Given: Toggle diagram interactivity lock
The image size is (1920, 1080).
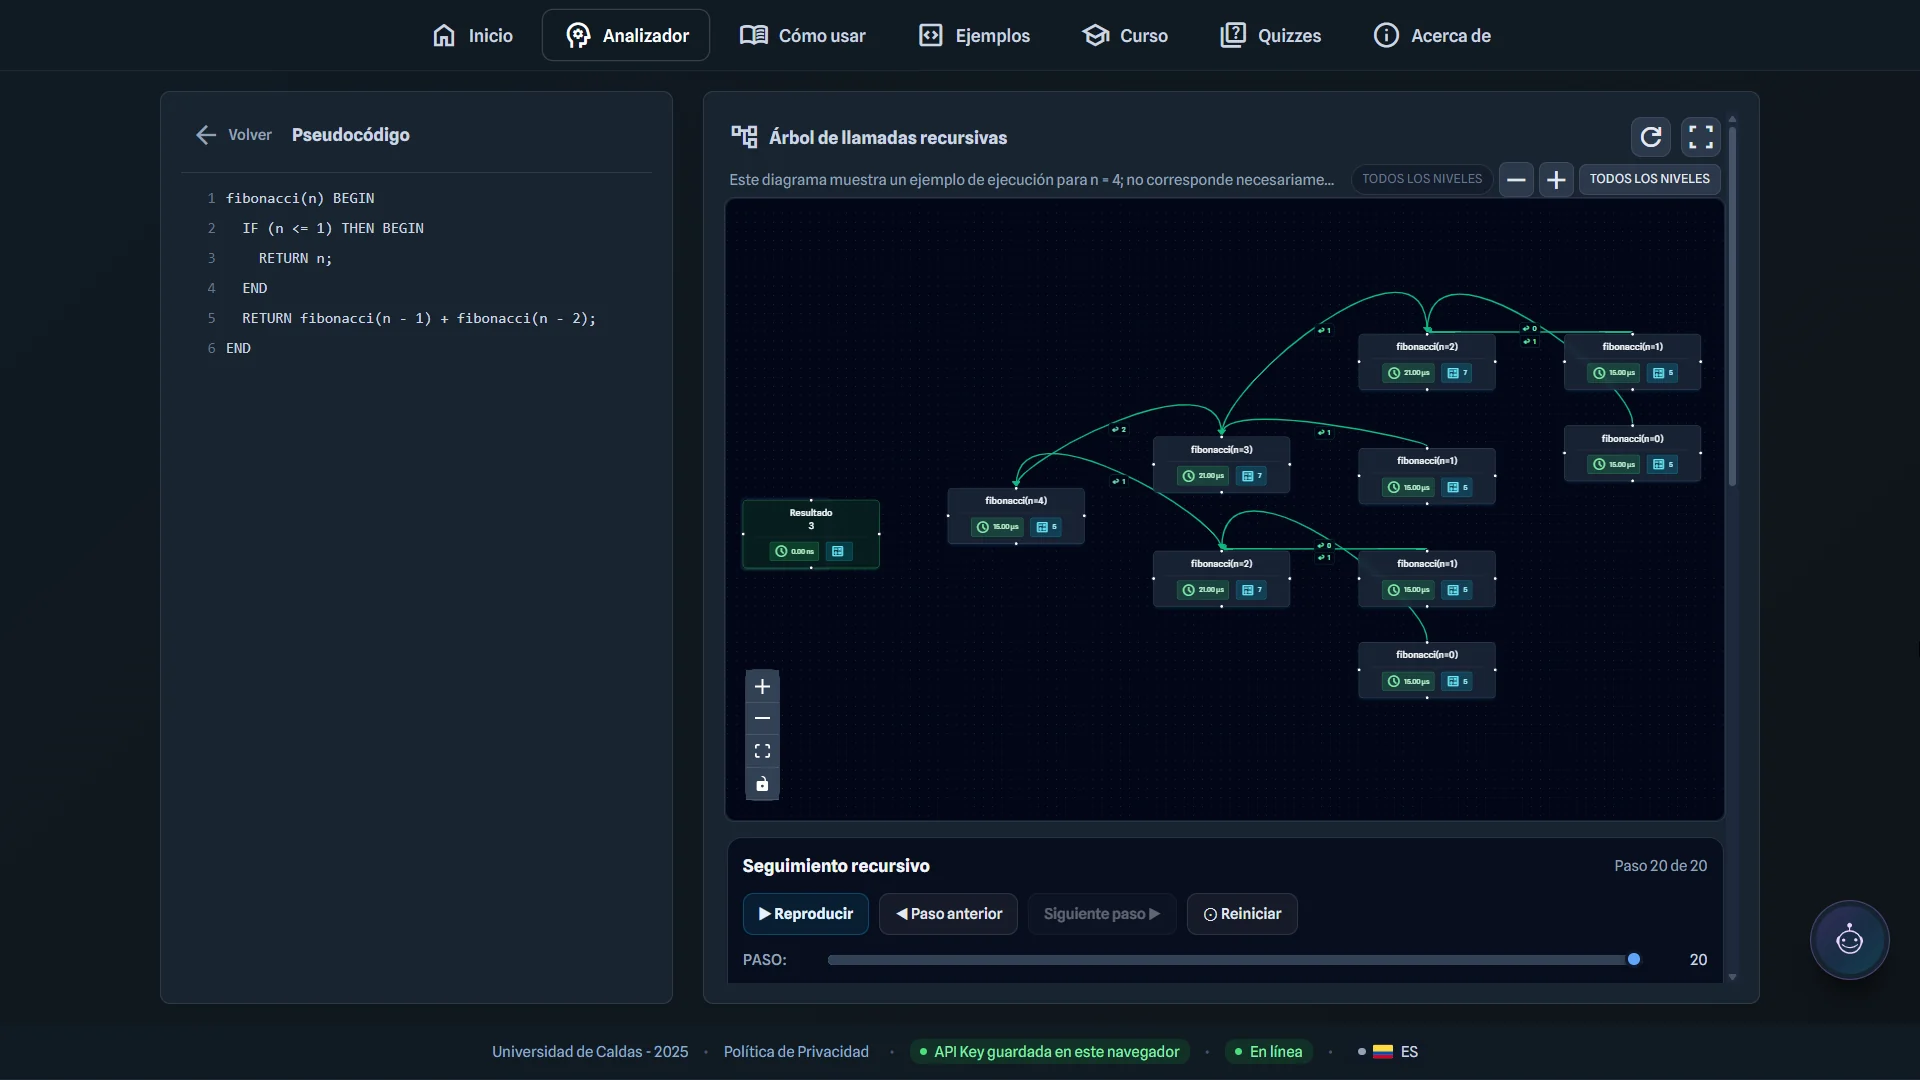Looking at the screenshot, I should pyautogui.click(x=762, y=784).
